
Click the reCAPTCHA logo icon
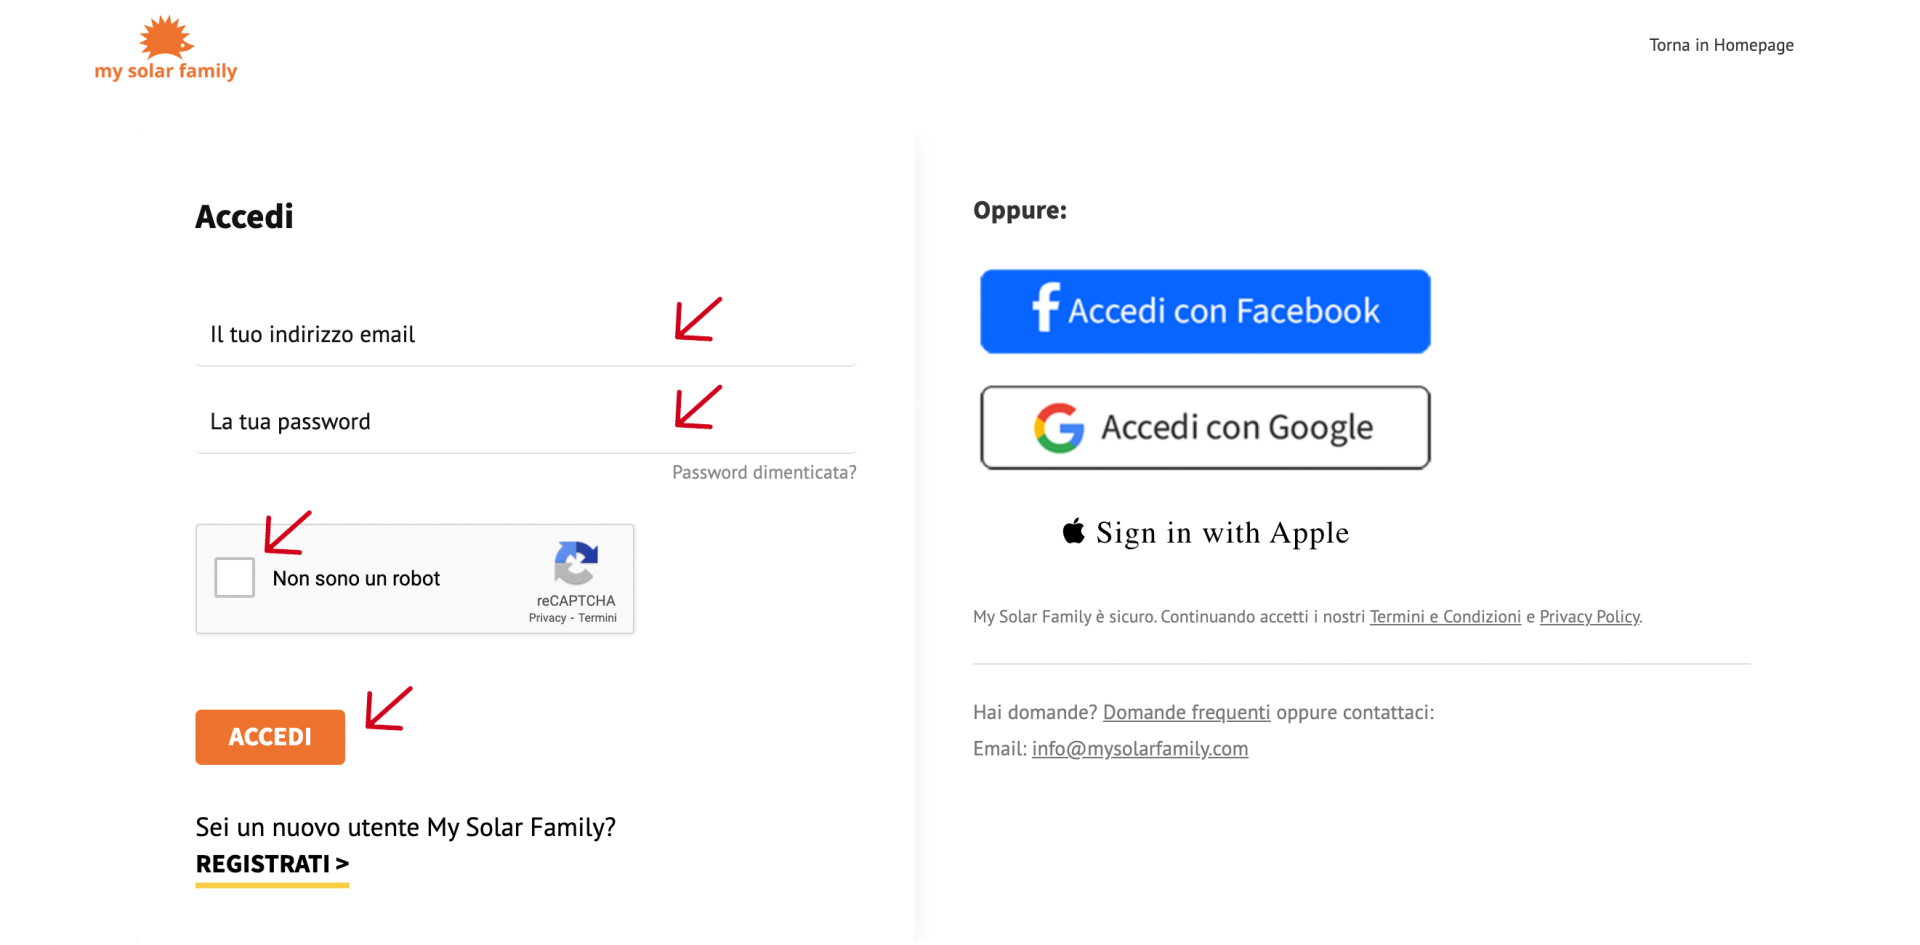[x=576, y=563]
